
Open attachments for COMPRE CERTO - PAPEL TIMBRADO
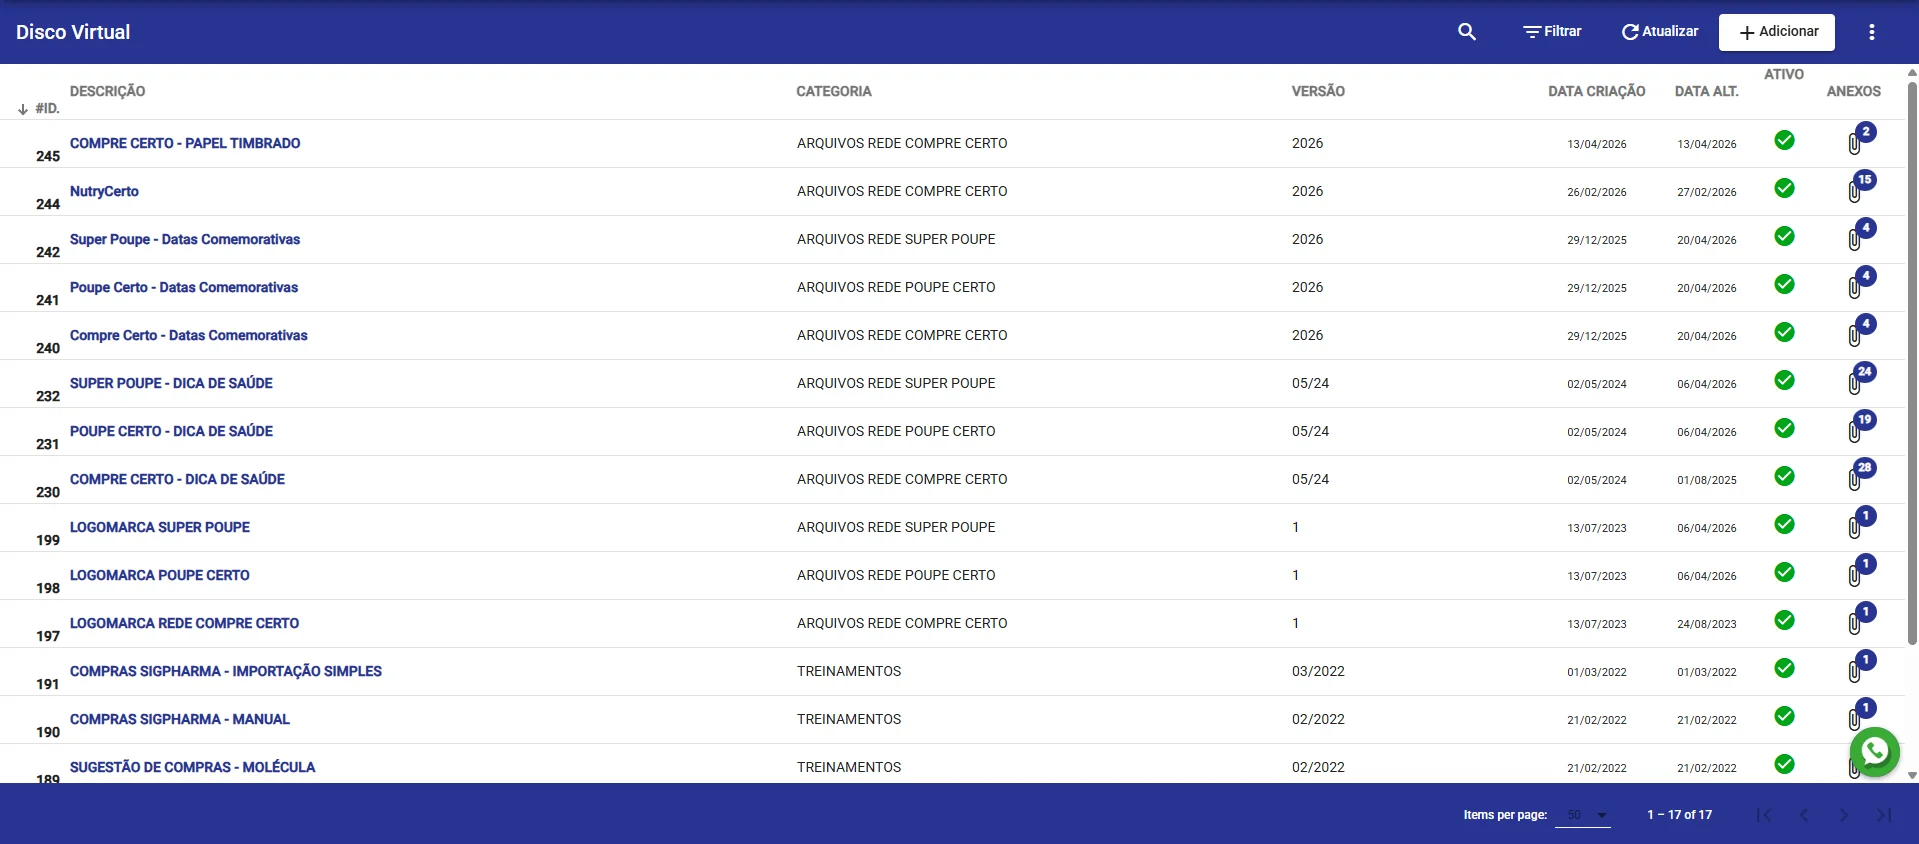coord(1861,139)
